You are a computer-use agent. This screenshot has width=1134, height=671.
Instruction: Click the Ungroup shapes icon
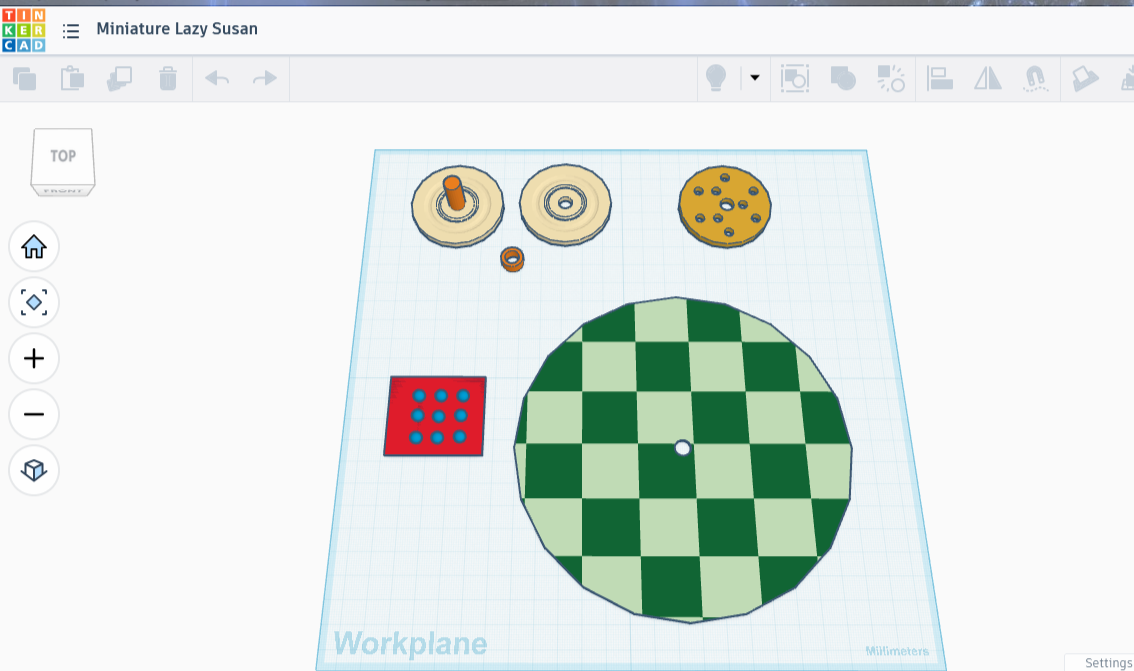[891, 78]
